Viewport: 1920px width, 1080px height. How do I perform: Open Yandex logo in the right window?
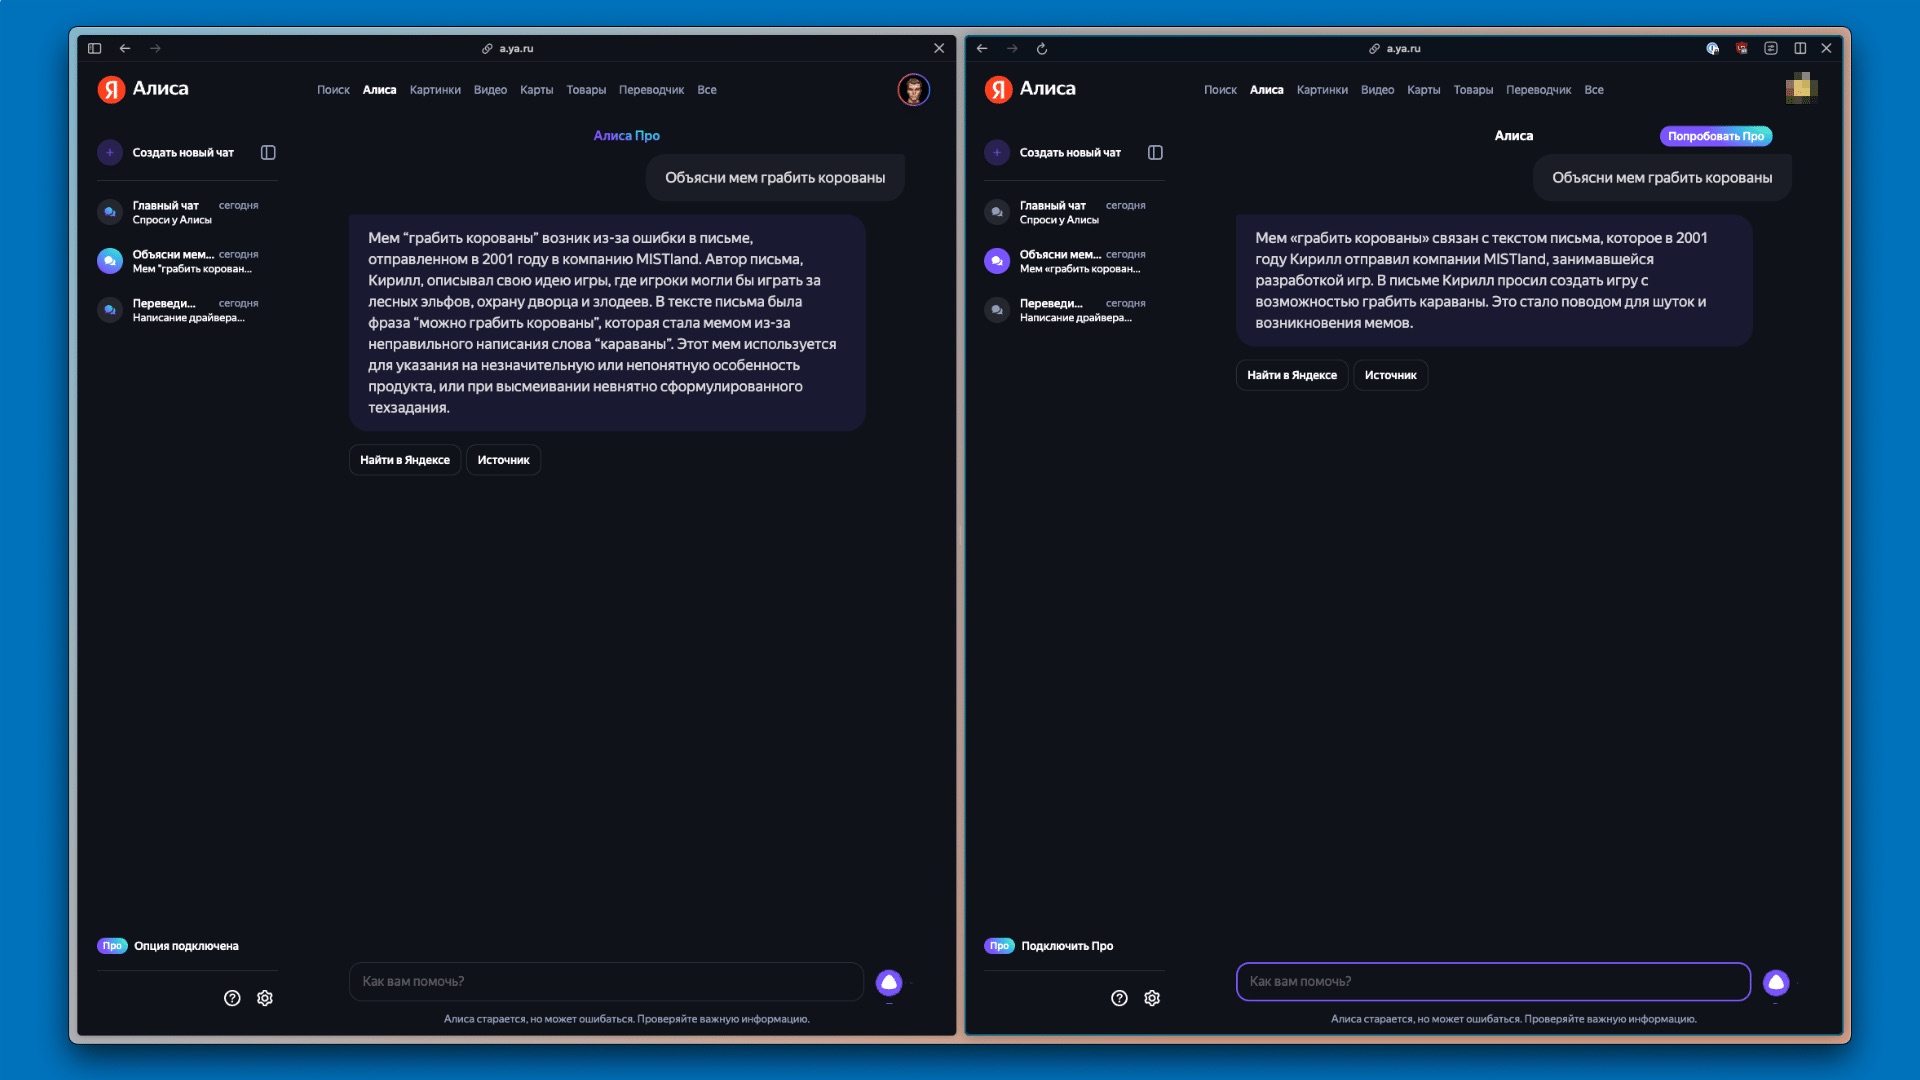998,89
